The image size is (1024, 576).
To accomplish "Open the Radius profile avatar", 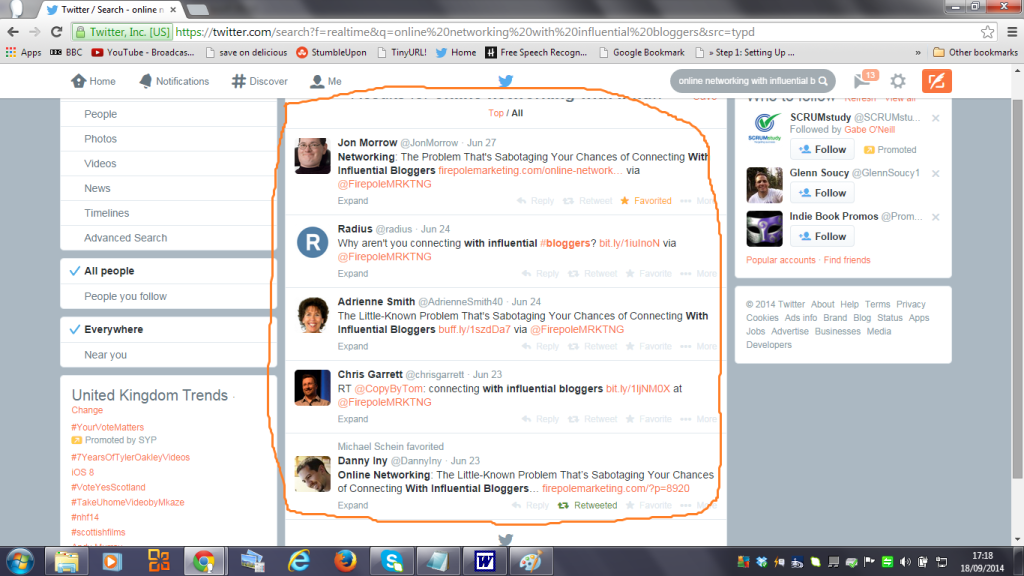I will [312, 242].
